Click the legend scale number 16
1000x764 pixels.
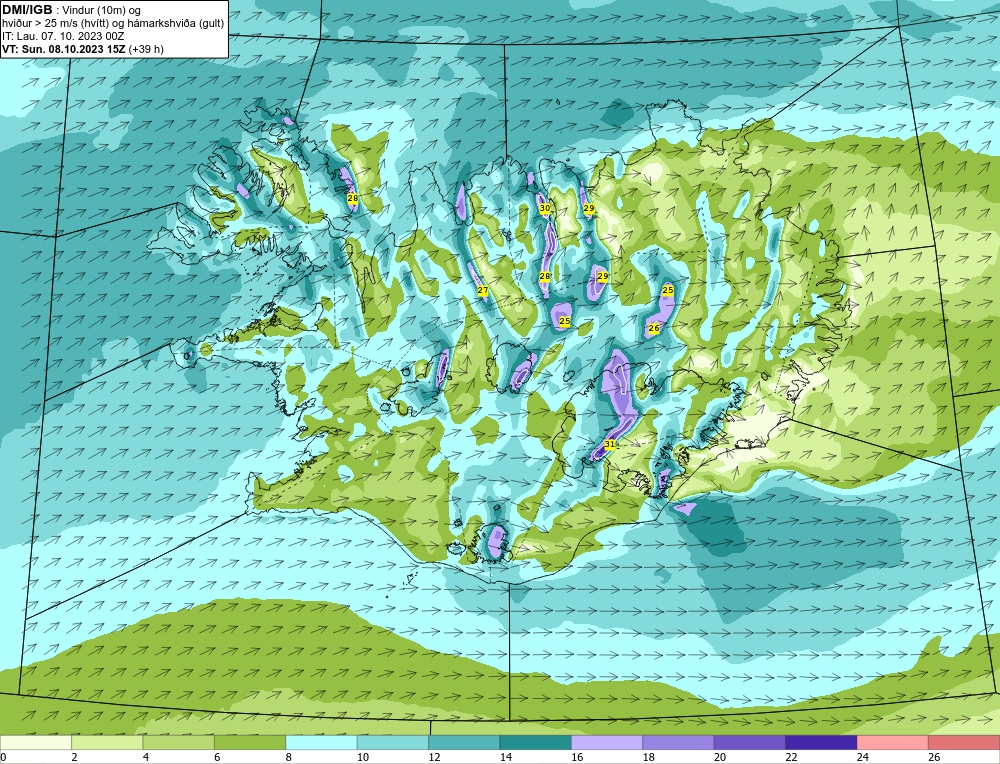(x=577, y=757)
